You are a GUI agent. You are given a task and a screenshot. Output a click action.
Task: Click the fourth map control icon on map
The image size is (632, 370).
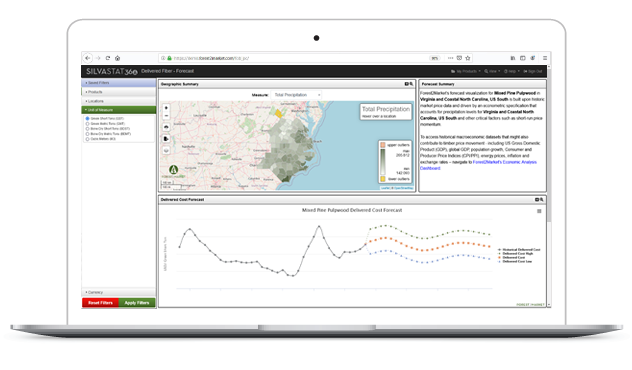[166, 139]
